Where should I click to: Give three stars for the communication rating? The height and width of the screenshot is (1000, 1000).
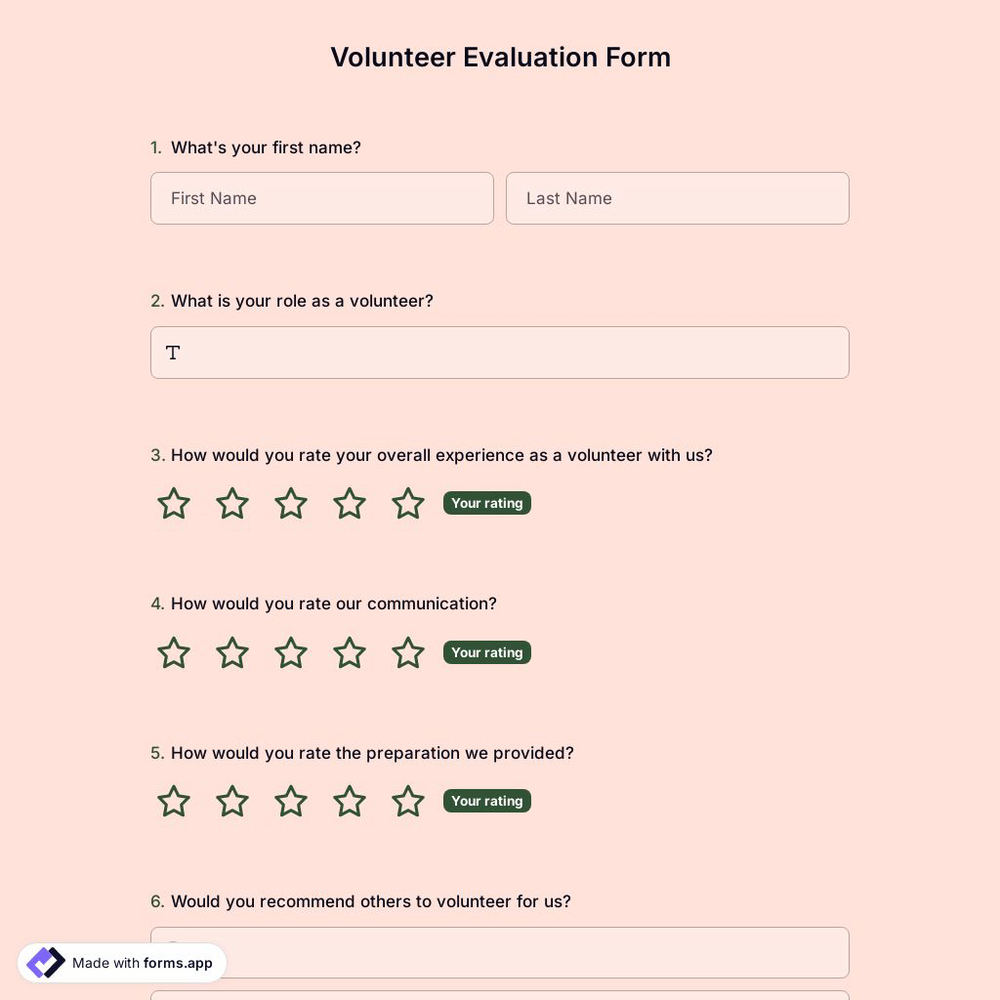click(290, 652)
